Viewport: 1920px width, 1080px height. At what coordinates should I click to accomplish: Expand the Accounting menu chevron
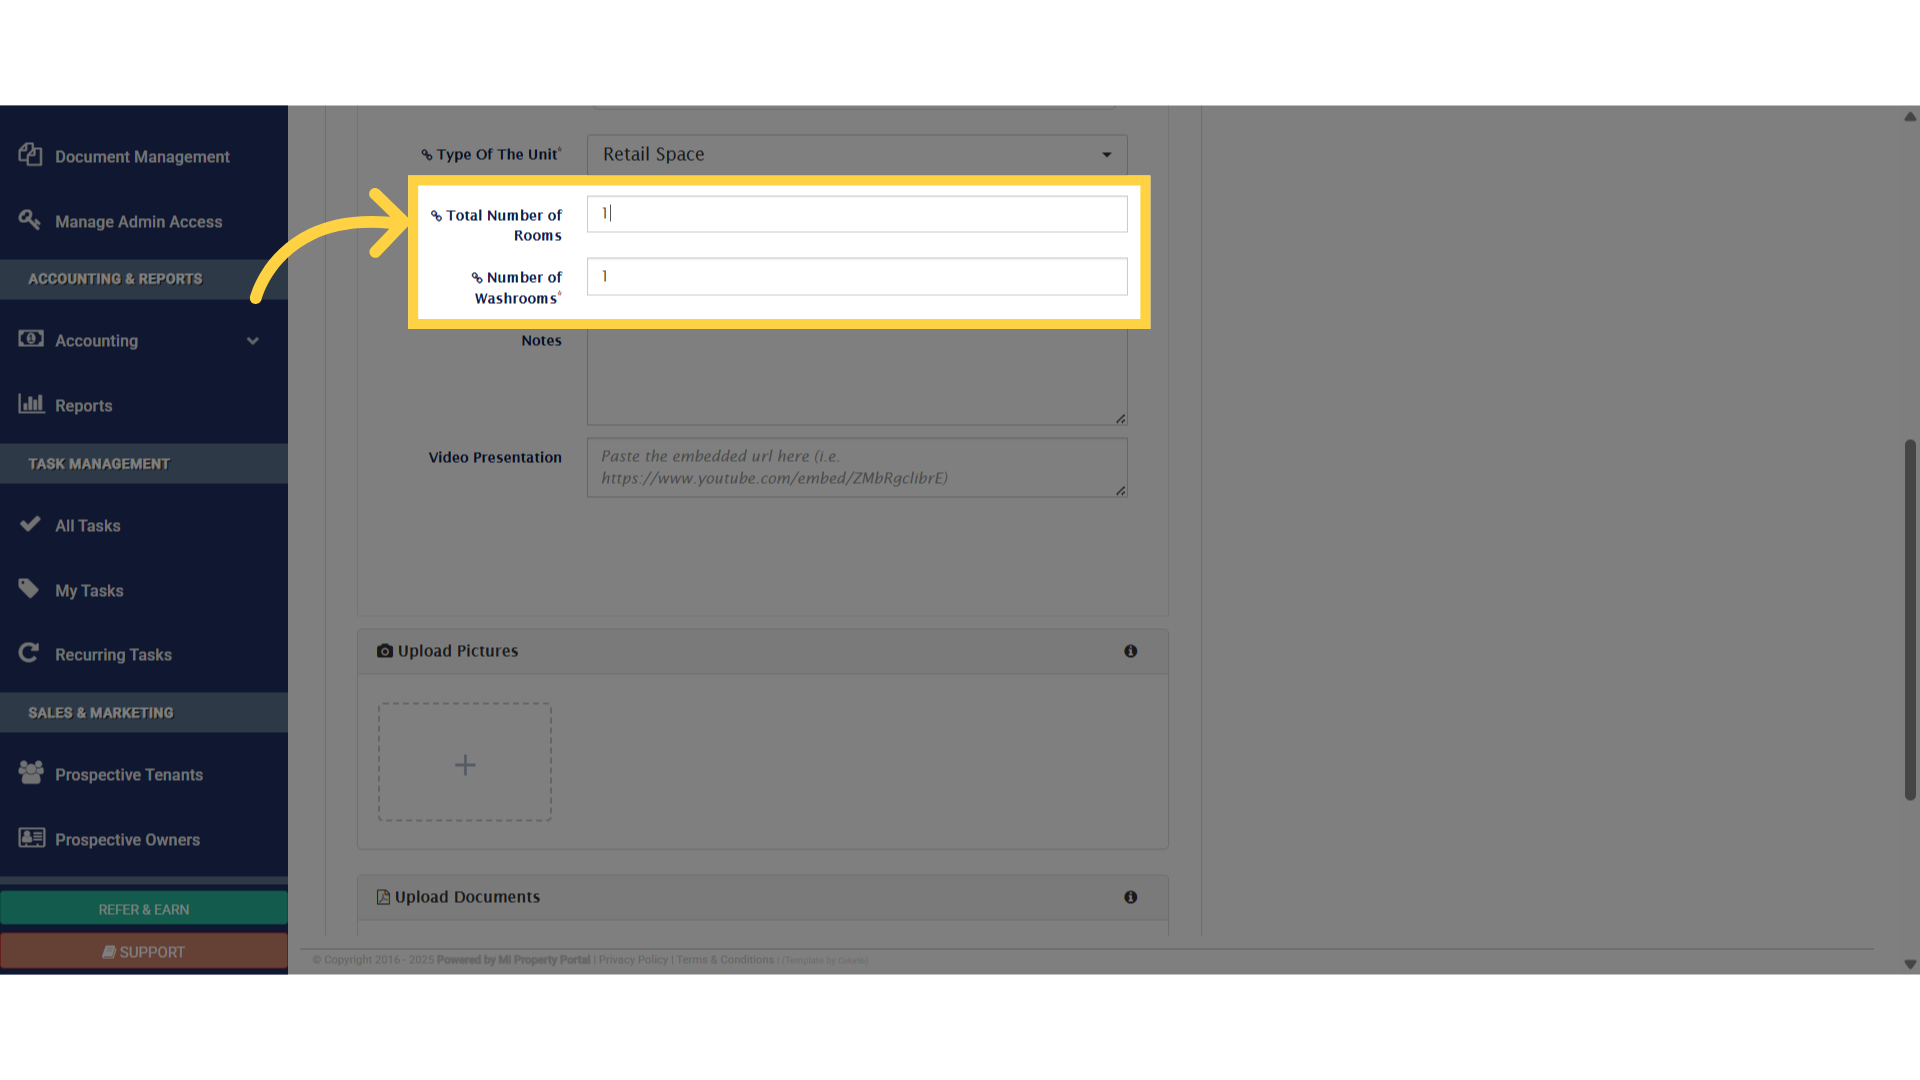253,341
